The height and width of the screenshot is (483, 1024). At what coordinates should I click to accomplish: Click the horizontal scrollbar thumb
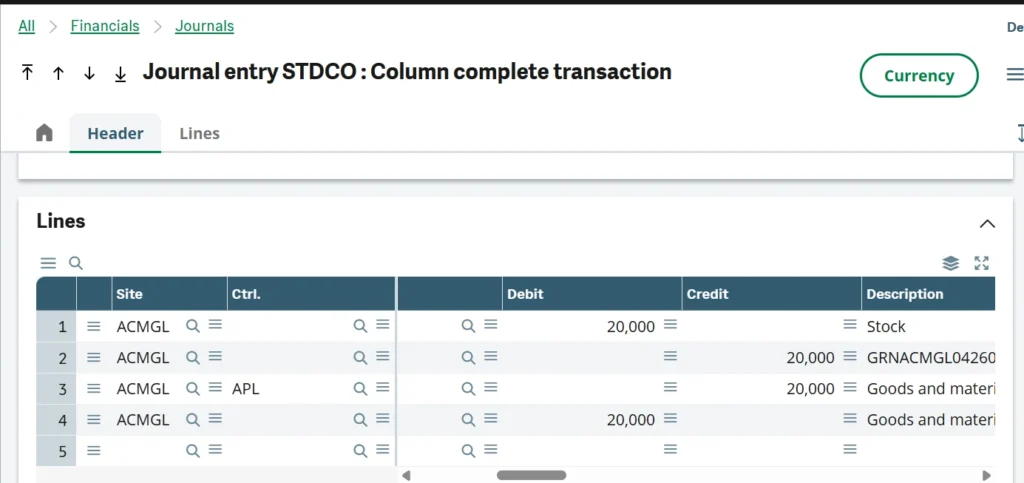532,475
